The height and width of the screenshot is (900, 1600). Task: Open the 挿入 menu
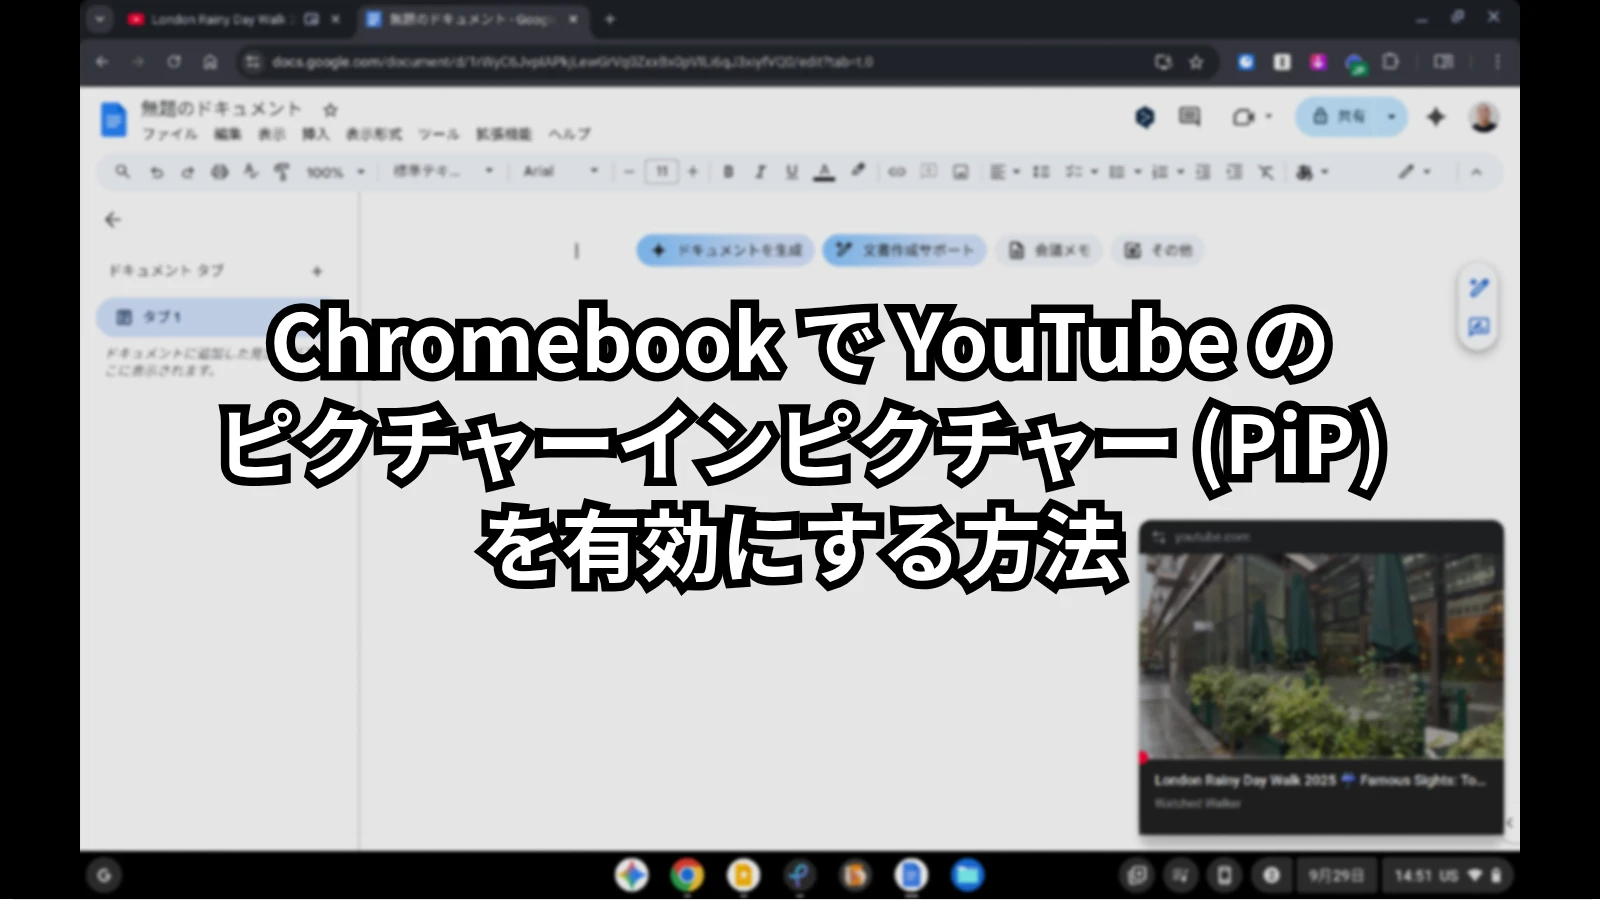click(x=316, y=134)
